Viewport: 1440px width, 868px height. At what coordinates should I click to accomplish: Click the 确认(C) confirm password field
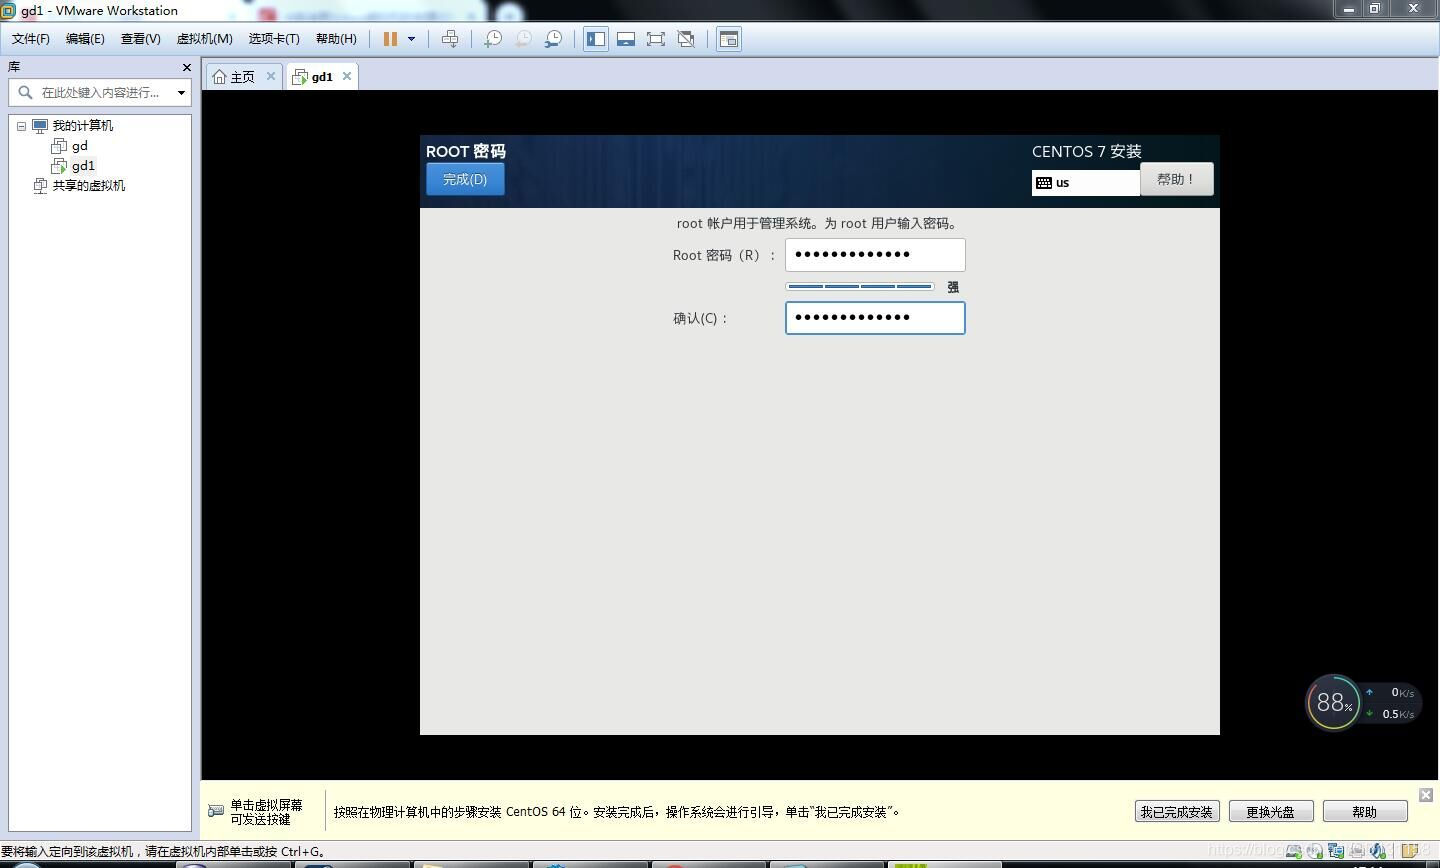click(875, 318)
